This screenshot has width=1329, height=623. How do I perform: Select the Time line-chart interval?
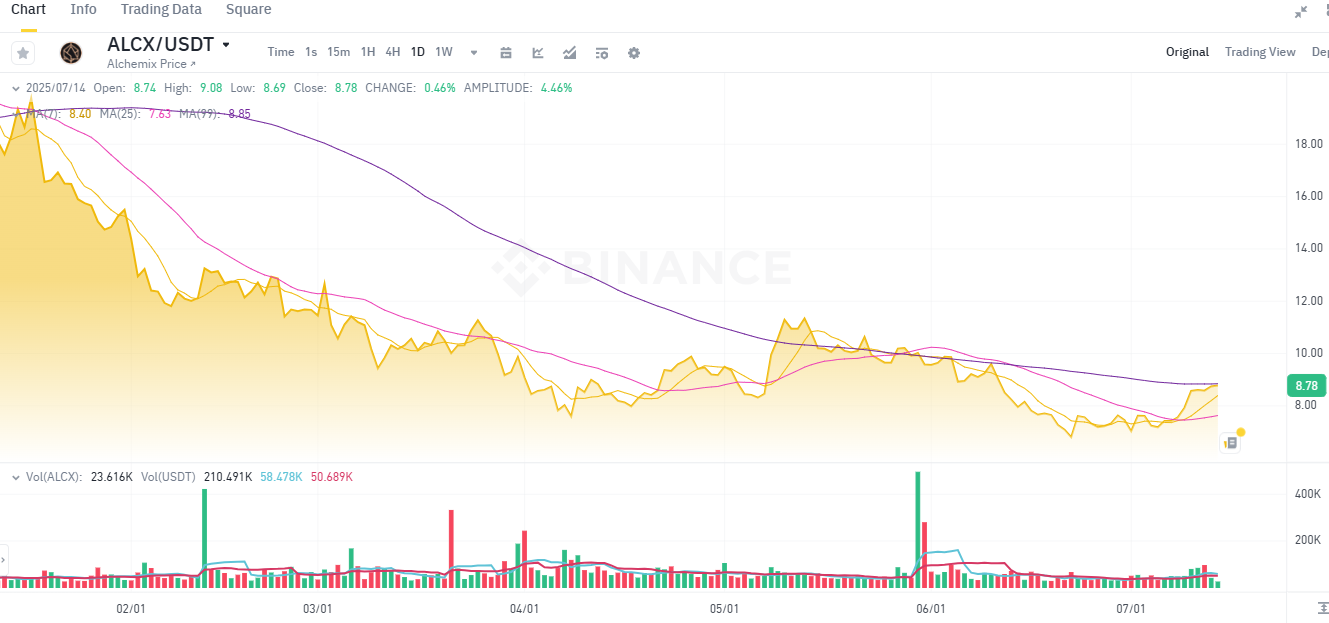(x=281, y=52)
